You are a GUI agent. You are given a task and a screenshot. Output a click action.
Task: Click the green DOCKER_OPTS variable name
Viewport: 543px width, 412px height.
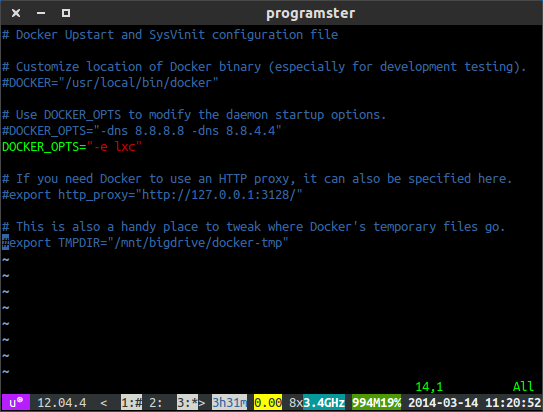(41, 147)
